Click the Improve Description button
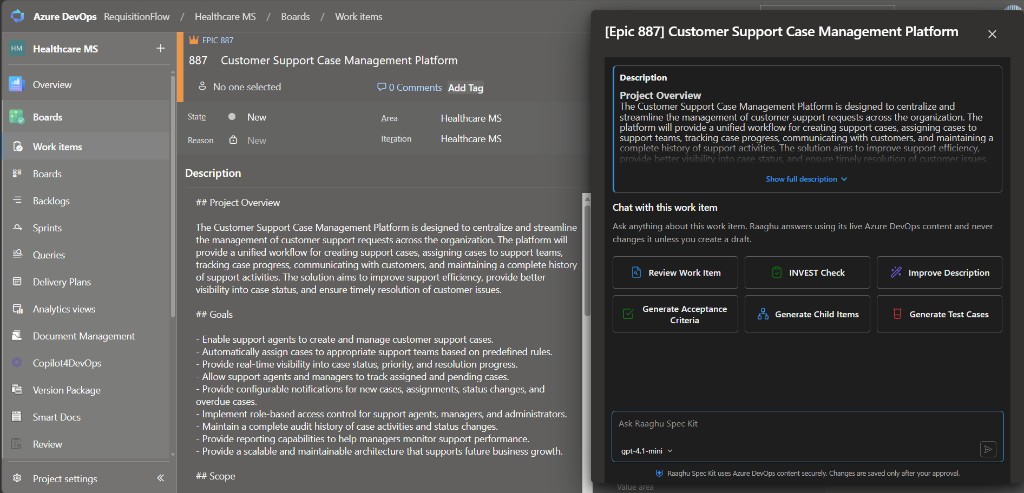The image size is (1024, 493). click(x=939, y=272)
